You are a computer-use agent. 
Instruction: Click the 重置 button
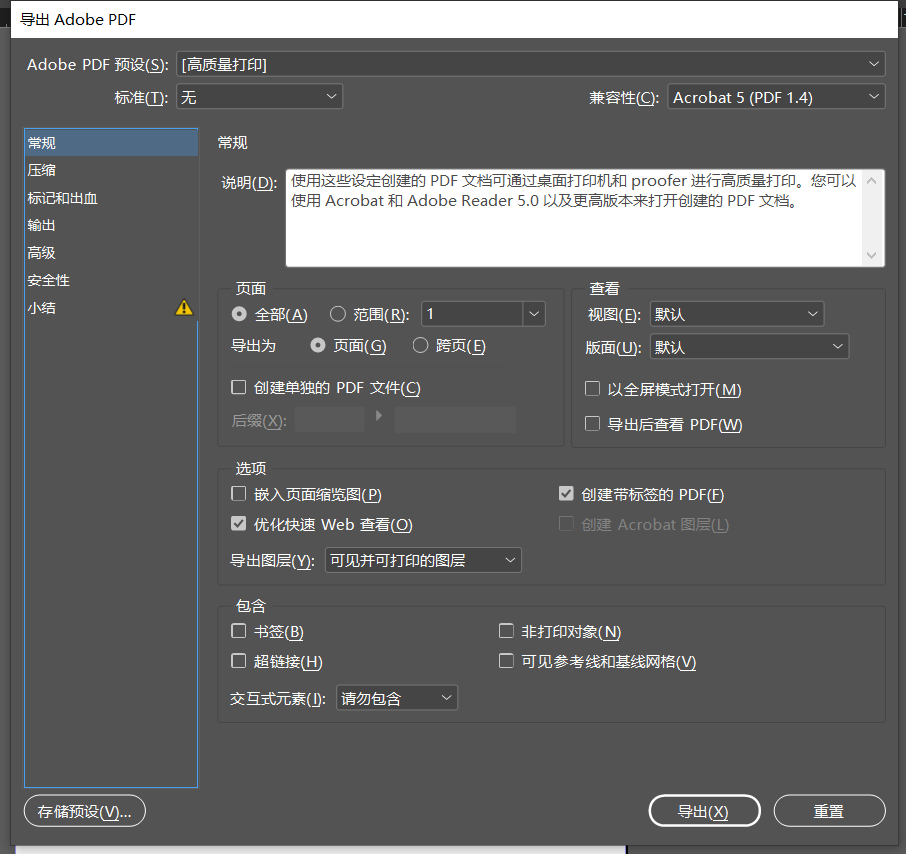829,811
